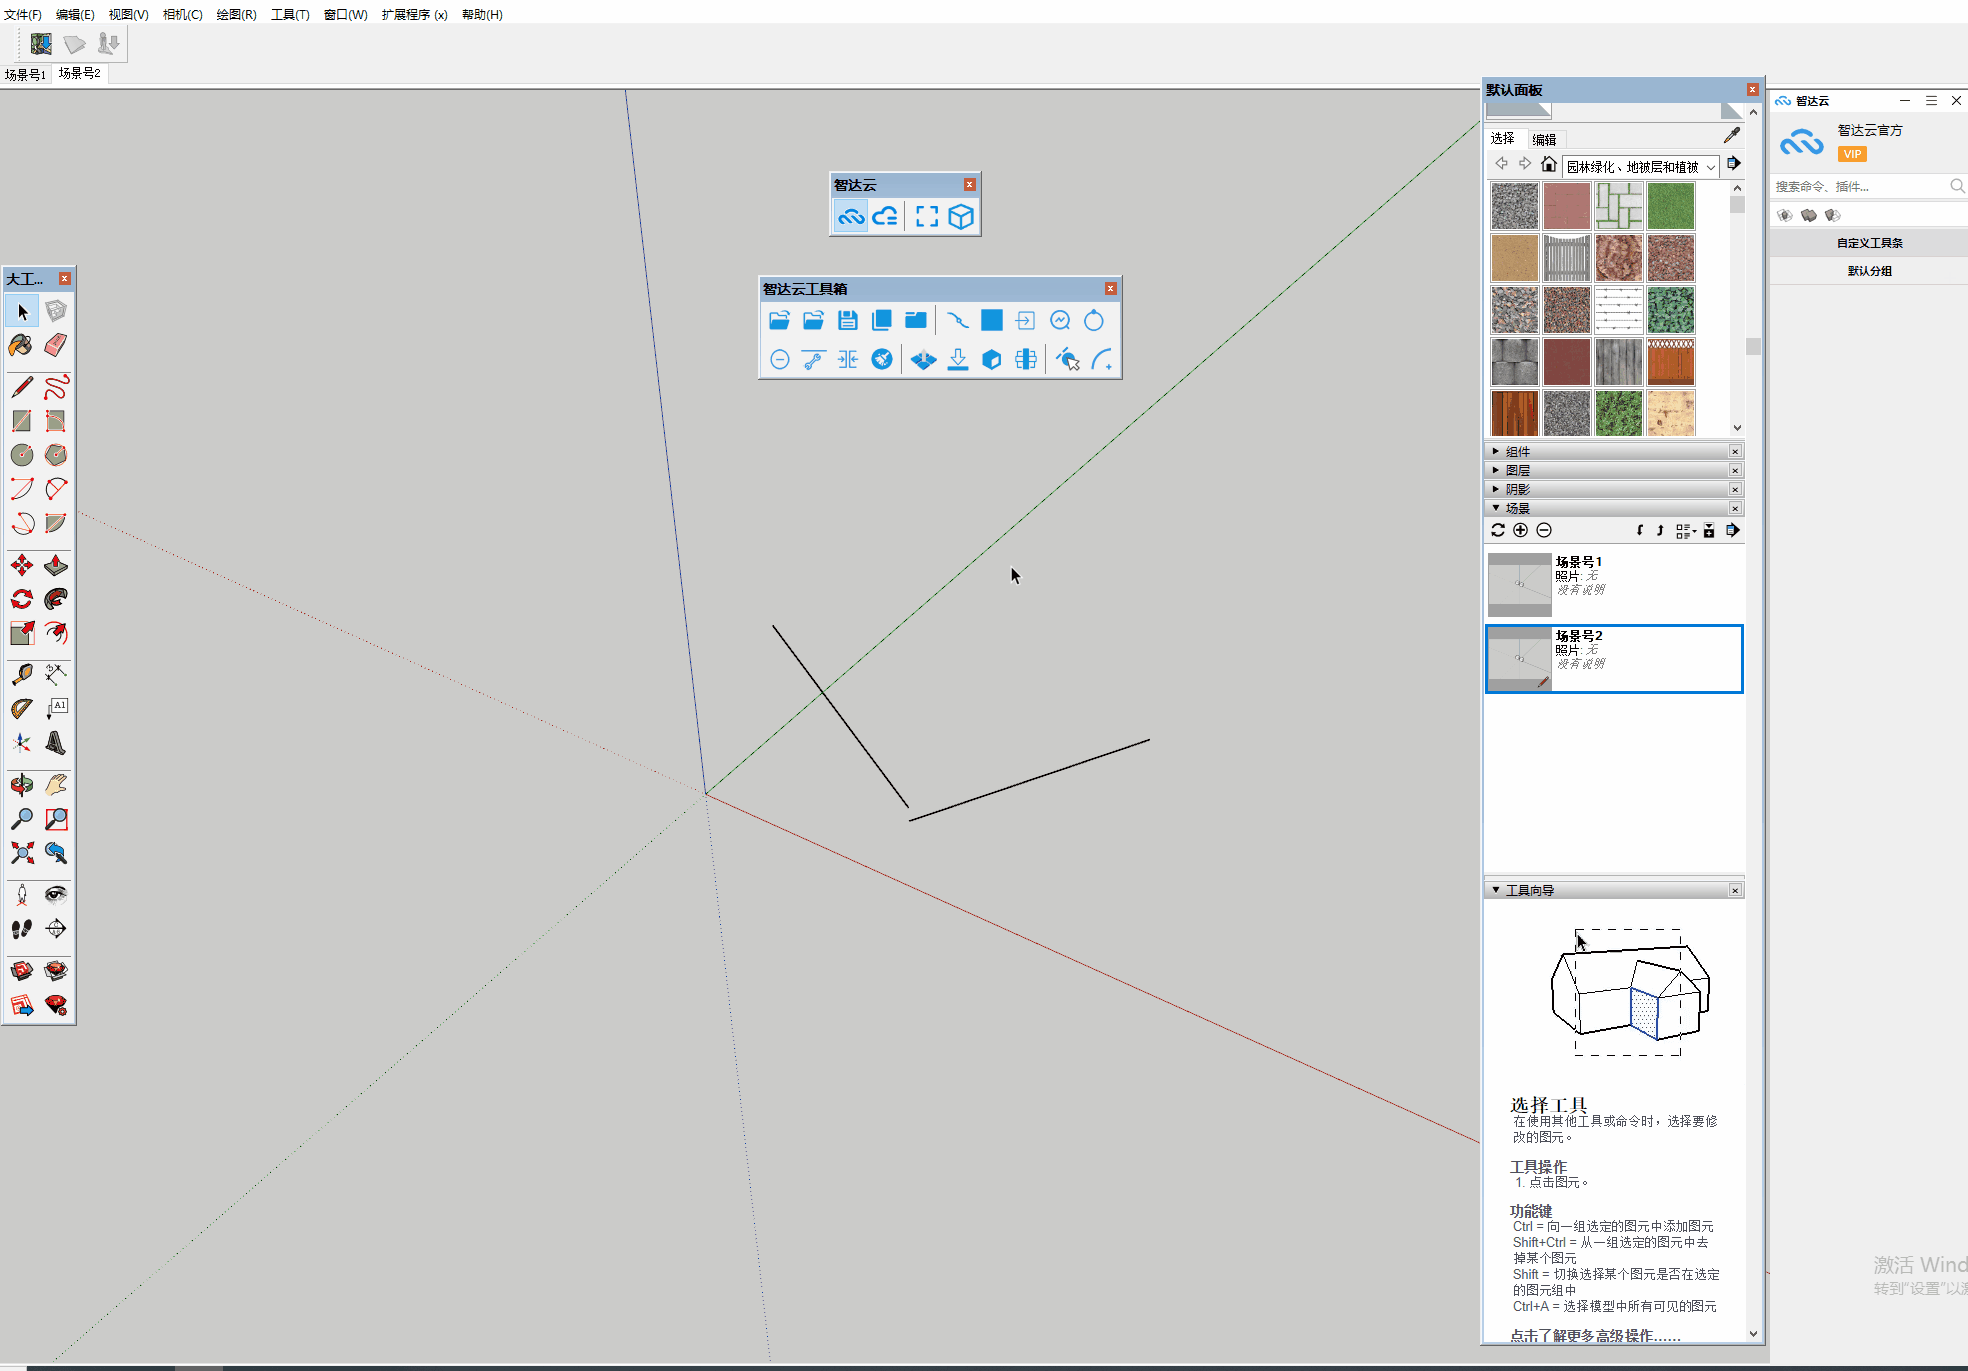The image size is (1968, 1371).
Task: Open the 园林绿化 material category dropdown
Action: point(1711,167)
